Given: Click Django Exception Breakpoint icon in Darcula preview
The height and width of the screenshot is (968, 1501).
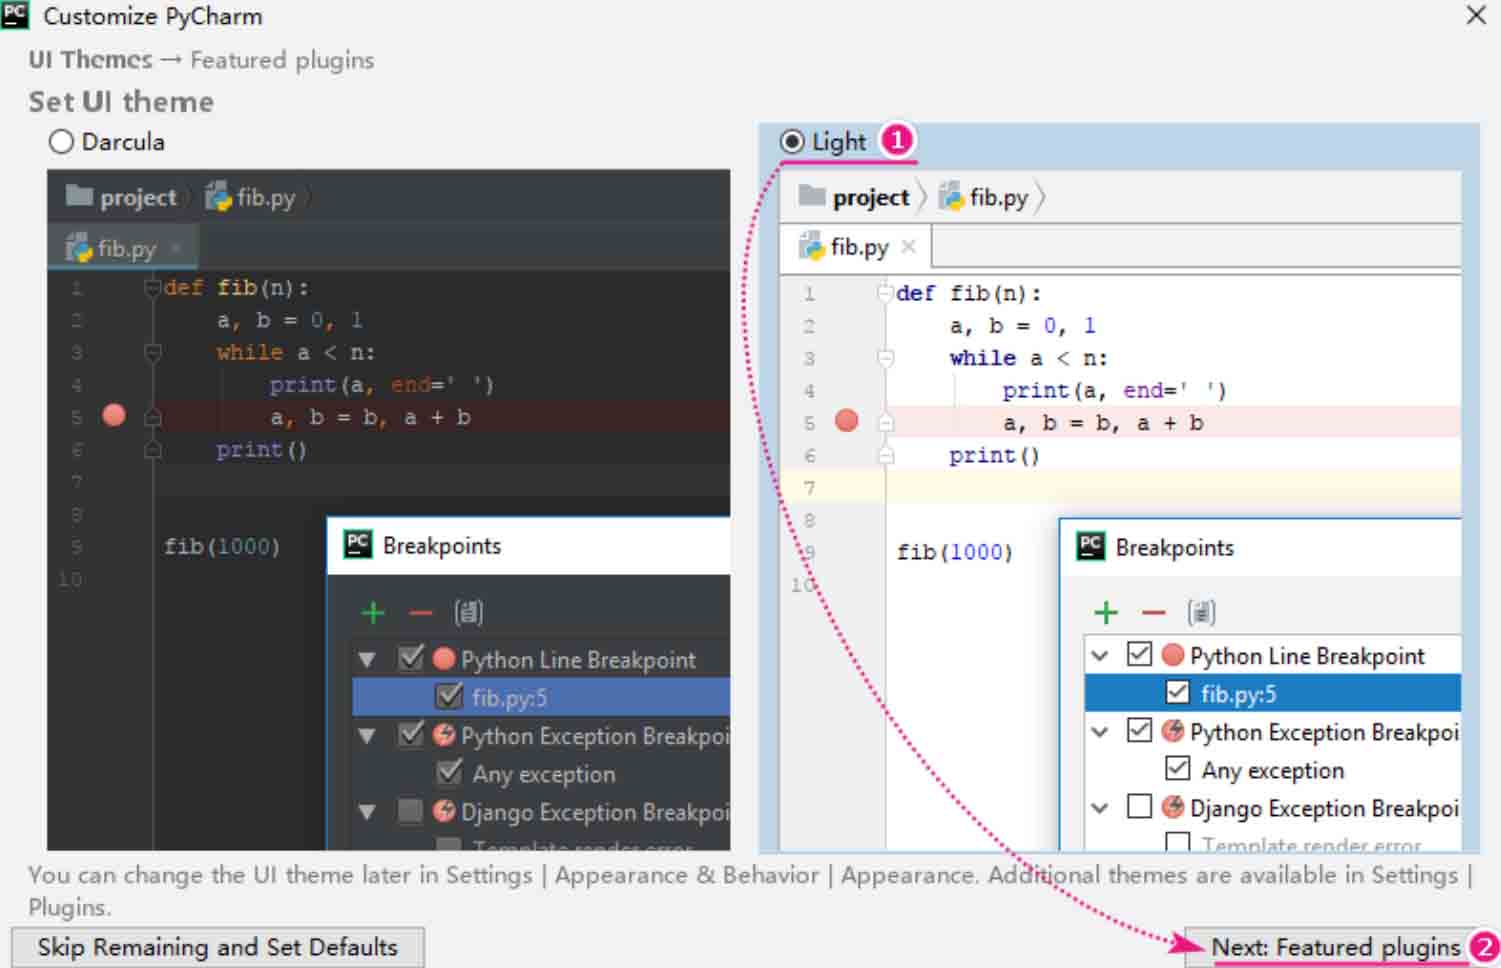Looking at the screenshot, I should [x=444, y=811].
